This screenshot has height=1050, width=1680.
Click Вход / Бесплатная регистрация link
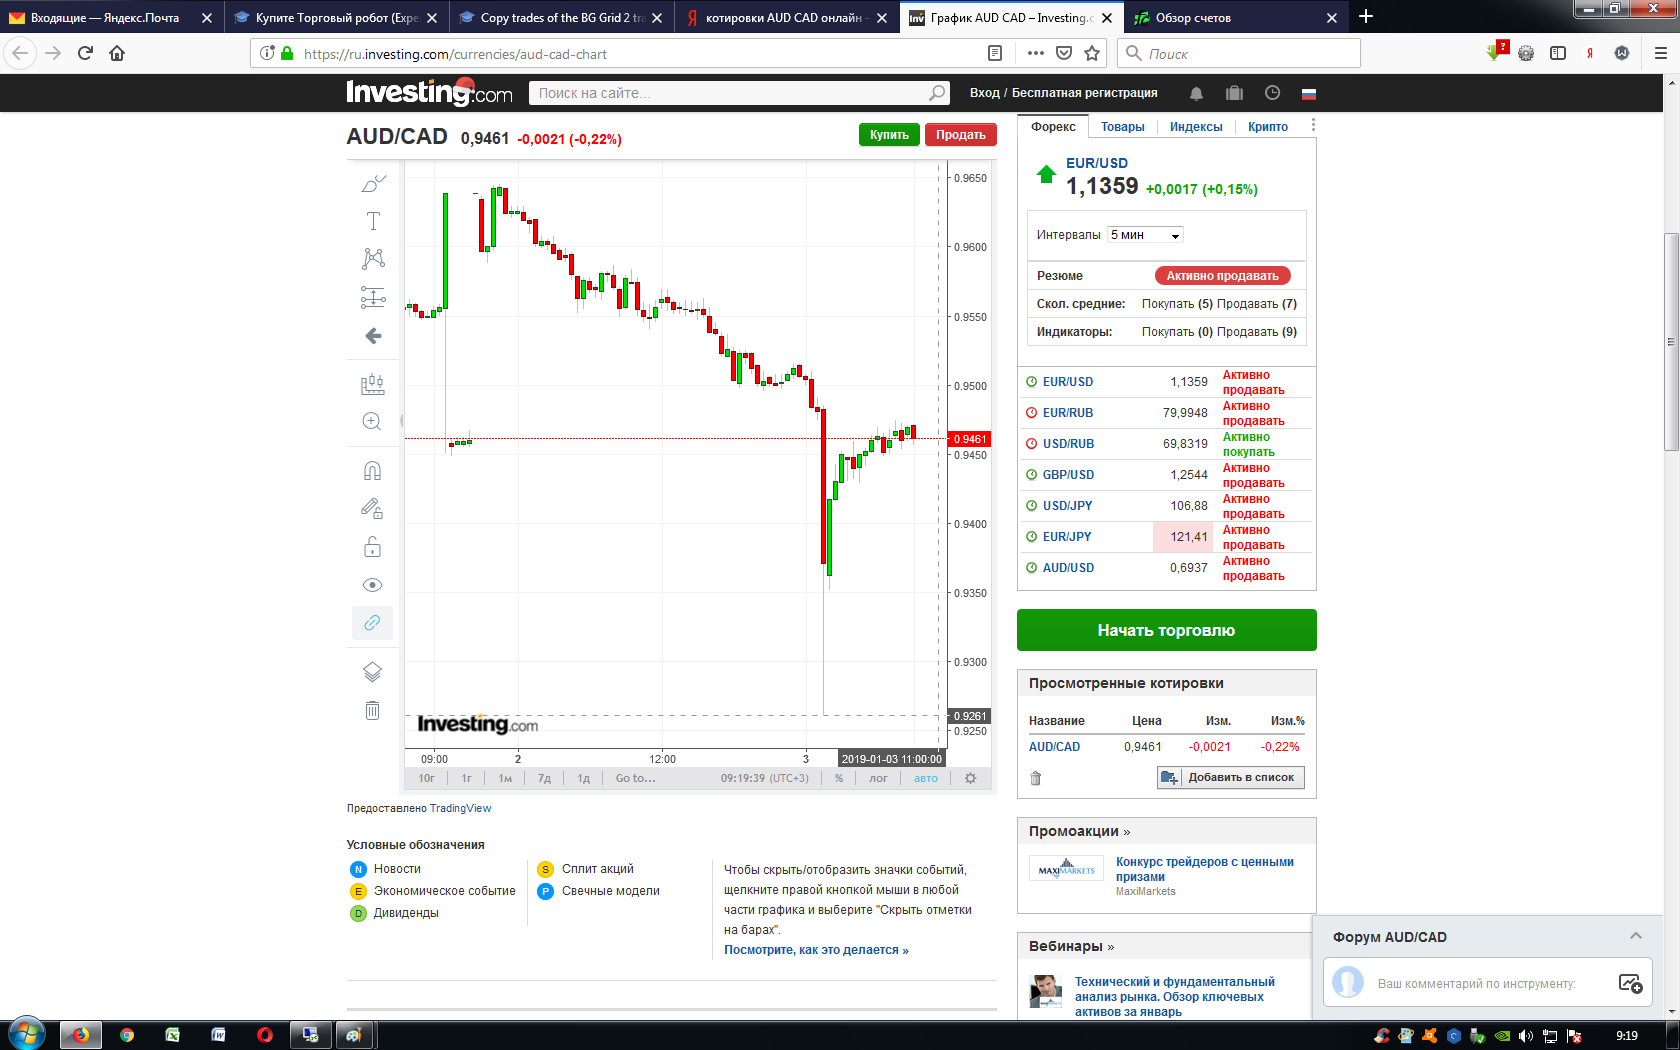1064,93
